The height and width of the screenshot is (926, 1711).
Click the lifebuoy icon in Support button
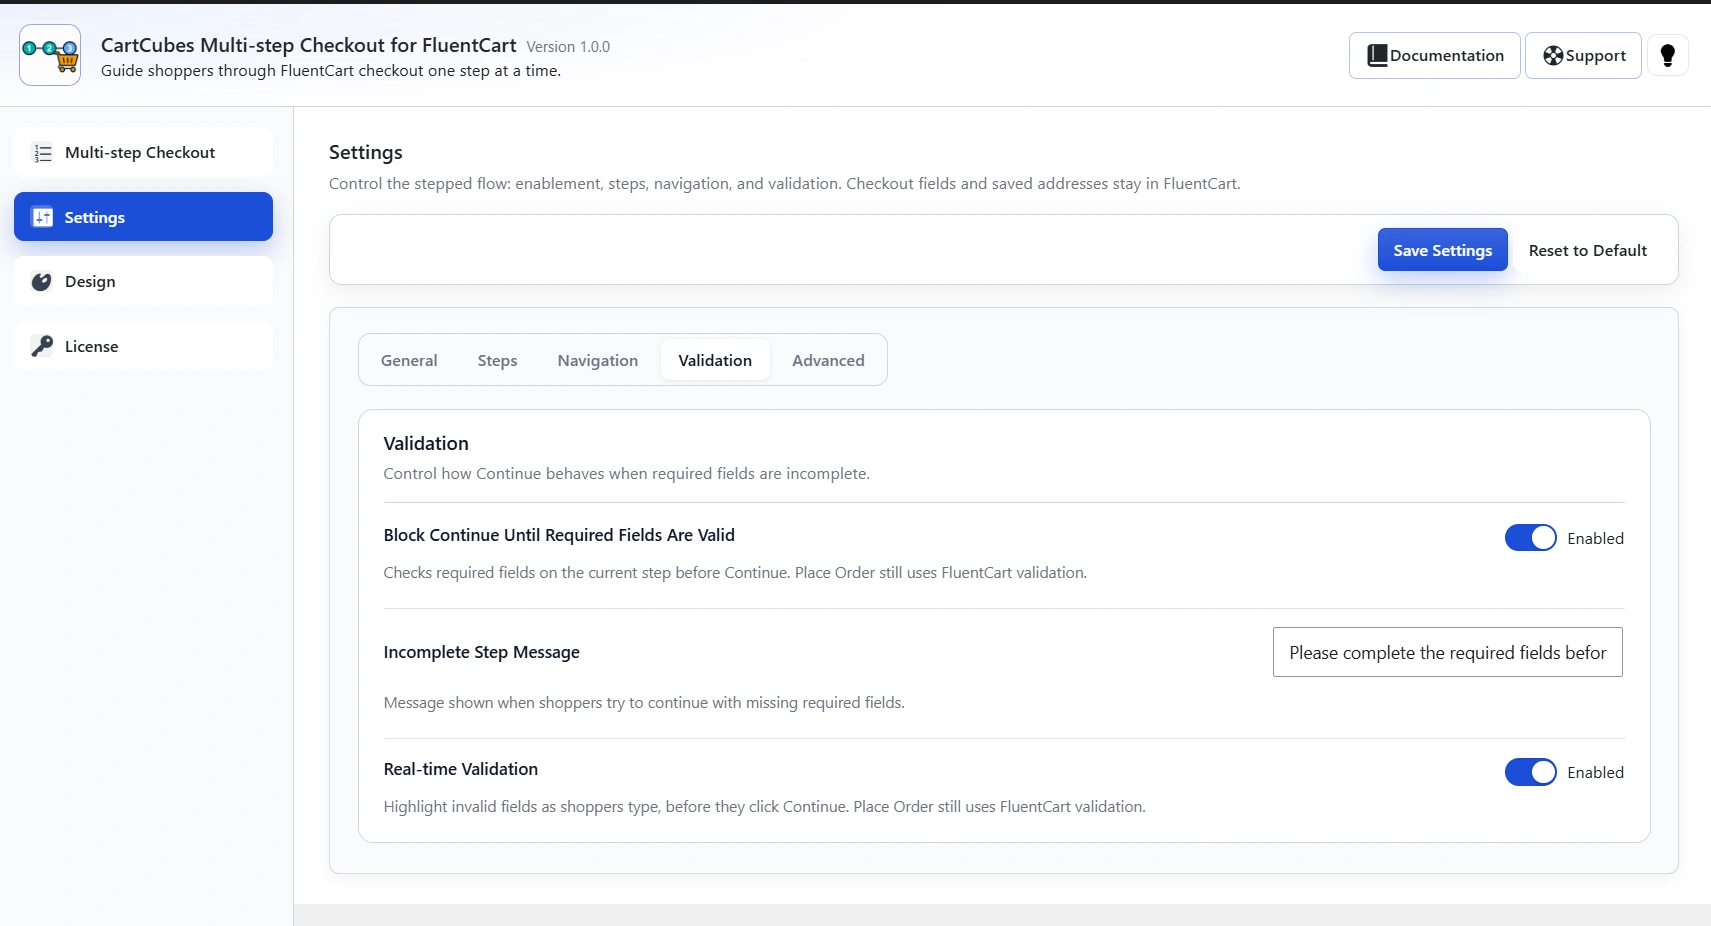(x=1553, y=56)
